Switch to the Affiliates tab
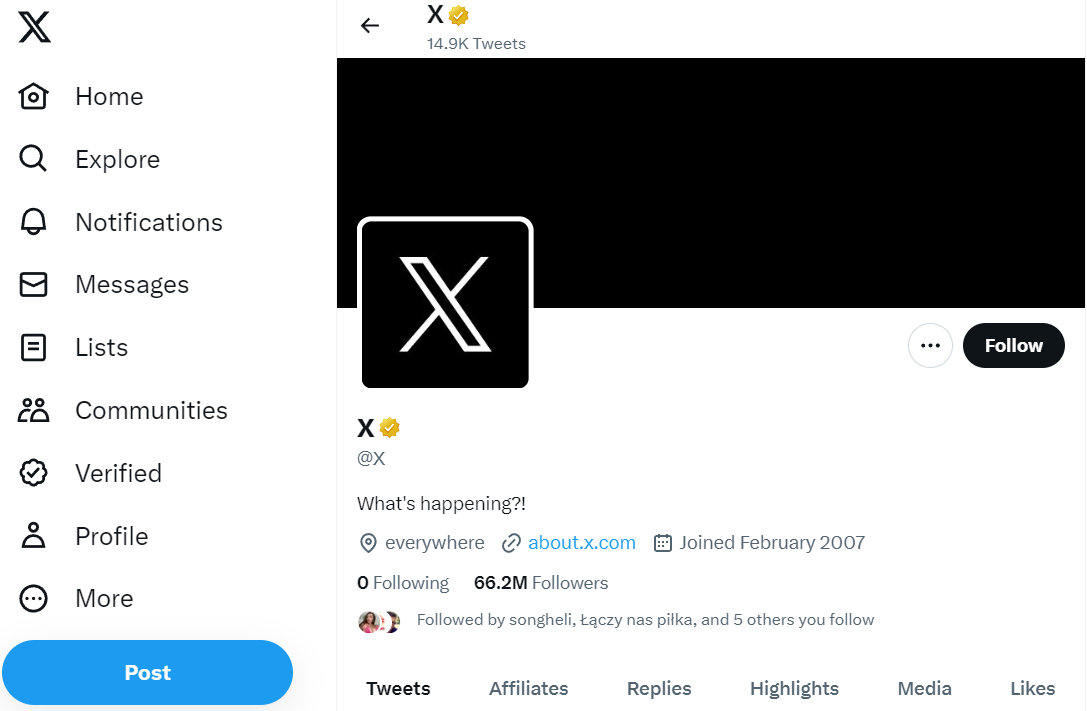The height and width of the screenshot is (711, 1087). click(x=528, y=688)
